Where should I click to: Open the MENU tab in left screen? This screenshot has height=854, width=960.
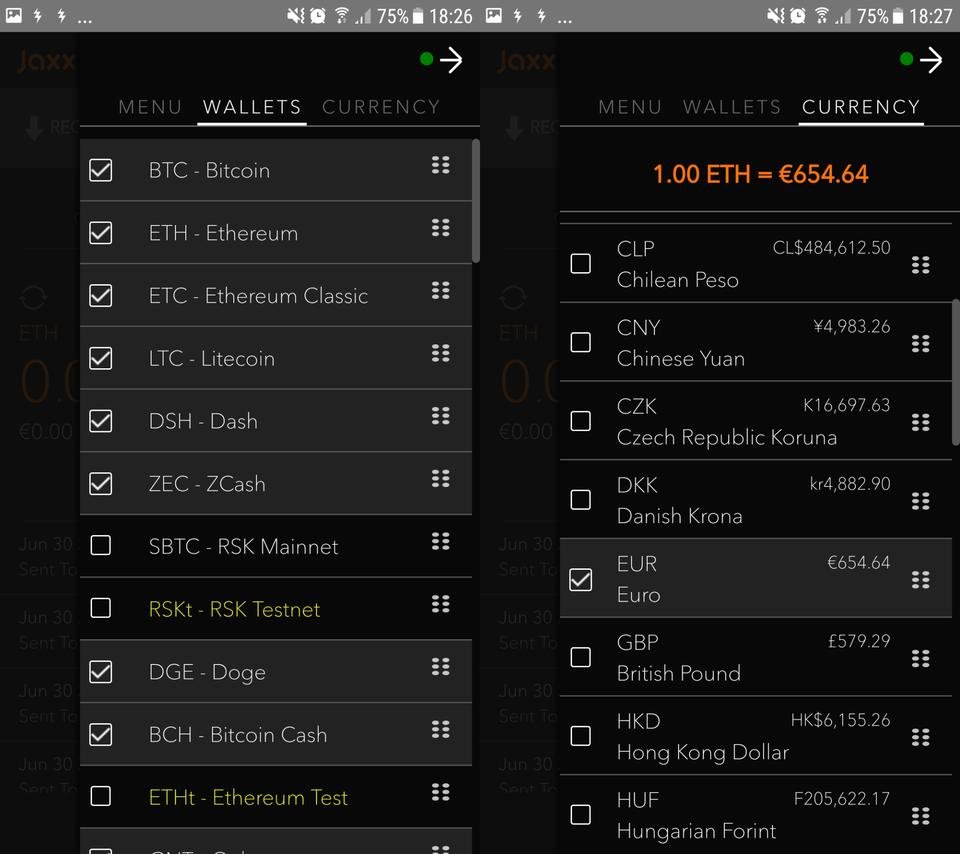150,107
